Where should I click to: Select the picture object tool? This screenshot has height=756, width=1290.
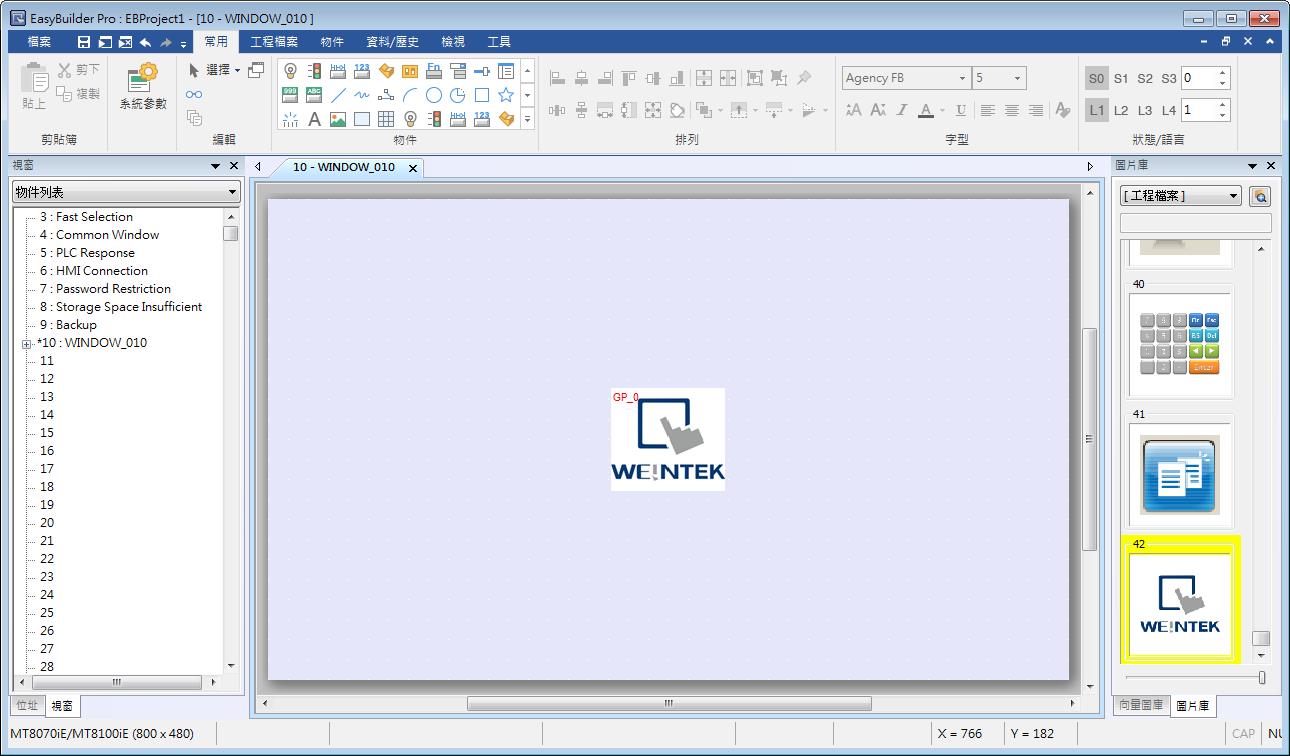click(x=338, y=119)
